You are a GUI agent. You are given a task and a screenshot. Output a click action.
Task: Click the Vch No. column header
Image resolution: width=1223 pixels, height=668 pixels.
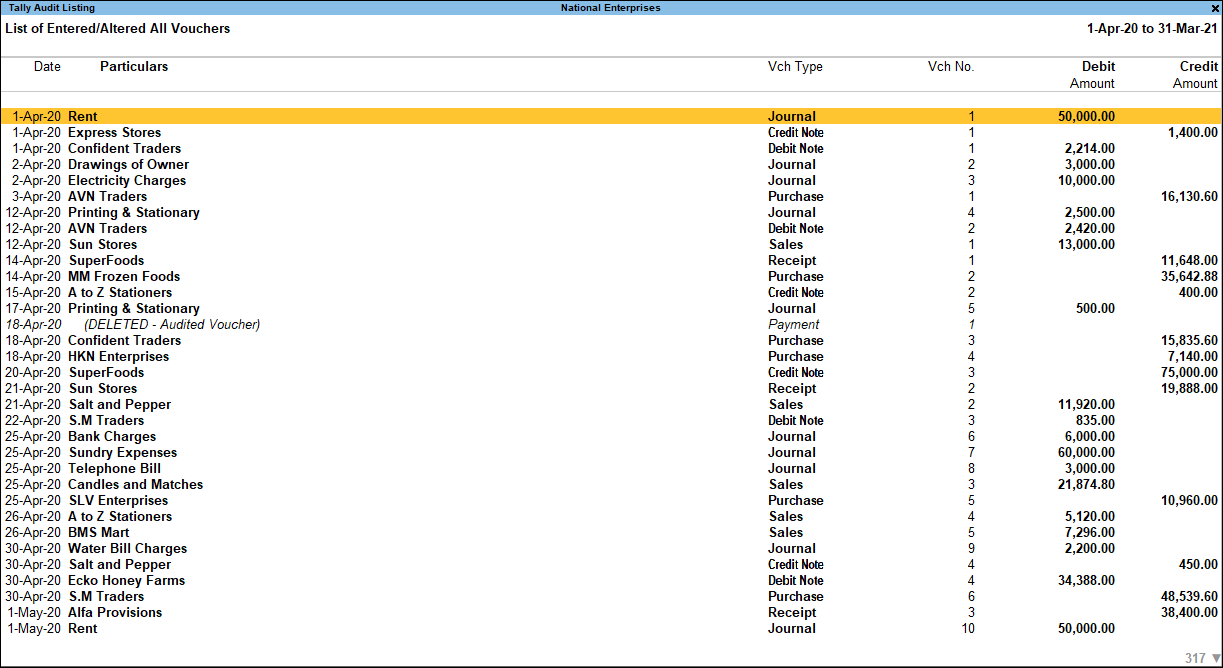tap(951, 67)
